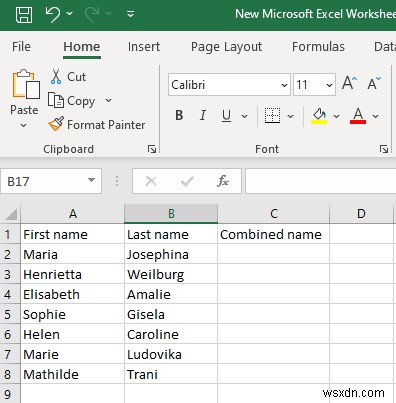Click the Undo arrow icon
This screenshot has width=396, height=403.
pyautogui.click(x=53, y=14)
